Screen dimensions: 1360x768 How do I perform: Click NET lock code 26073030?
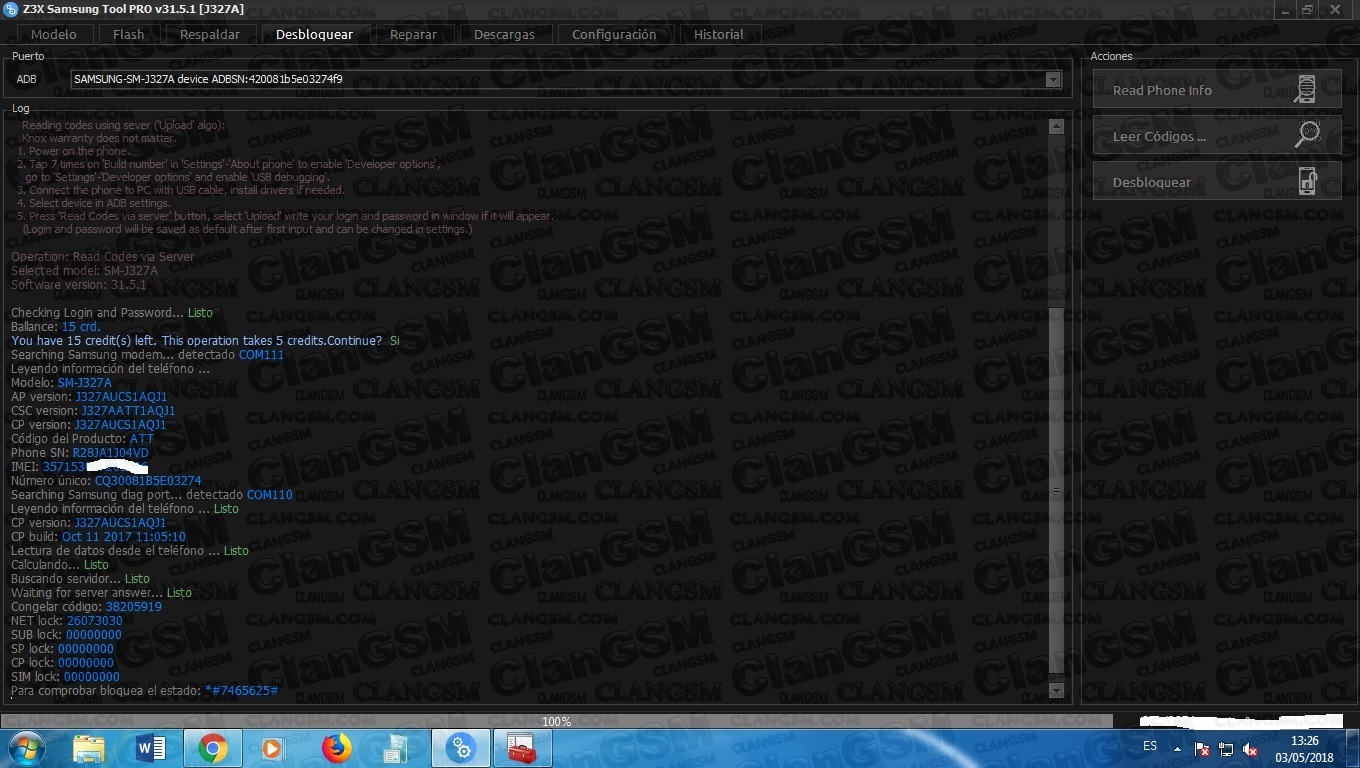point(95,621)
